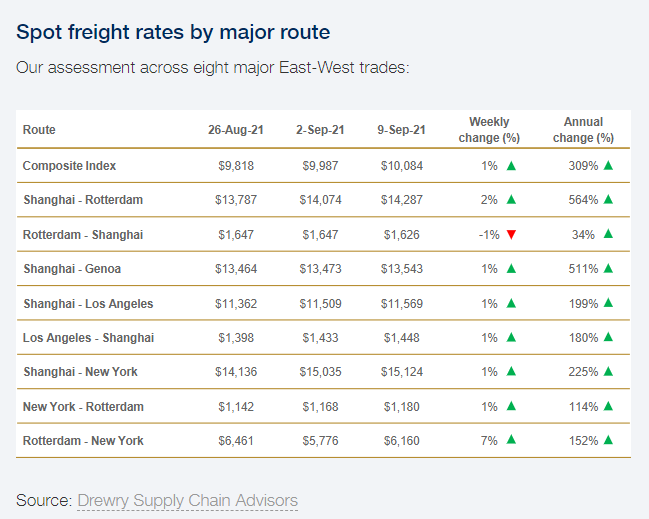Viewport: 649px width, 519px height.
Task: Click the $15,124 Shanghai - New York value
Action: tap(402, 372)
